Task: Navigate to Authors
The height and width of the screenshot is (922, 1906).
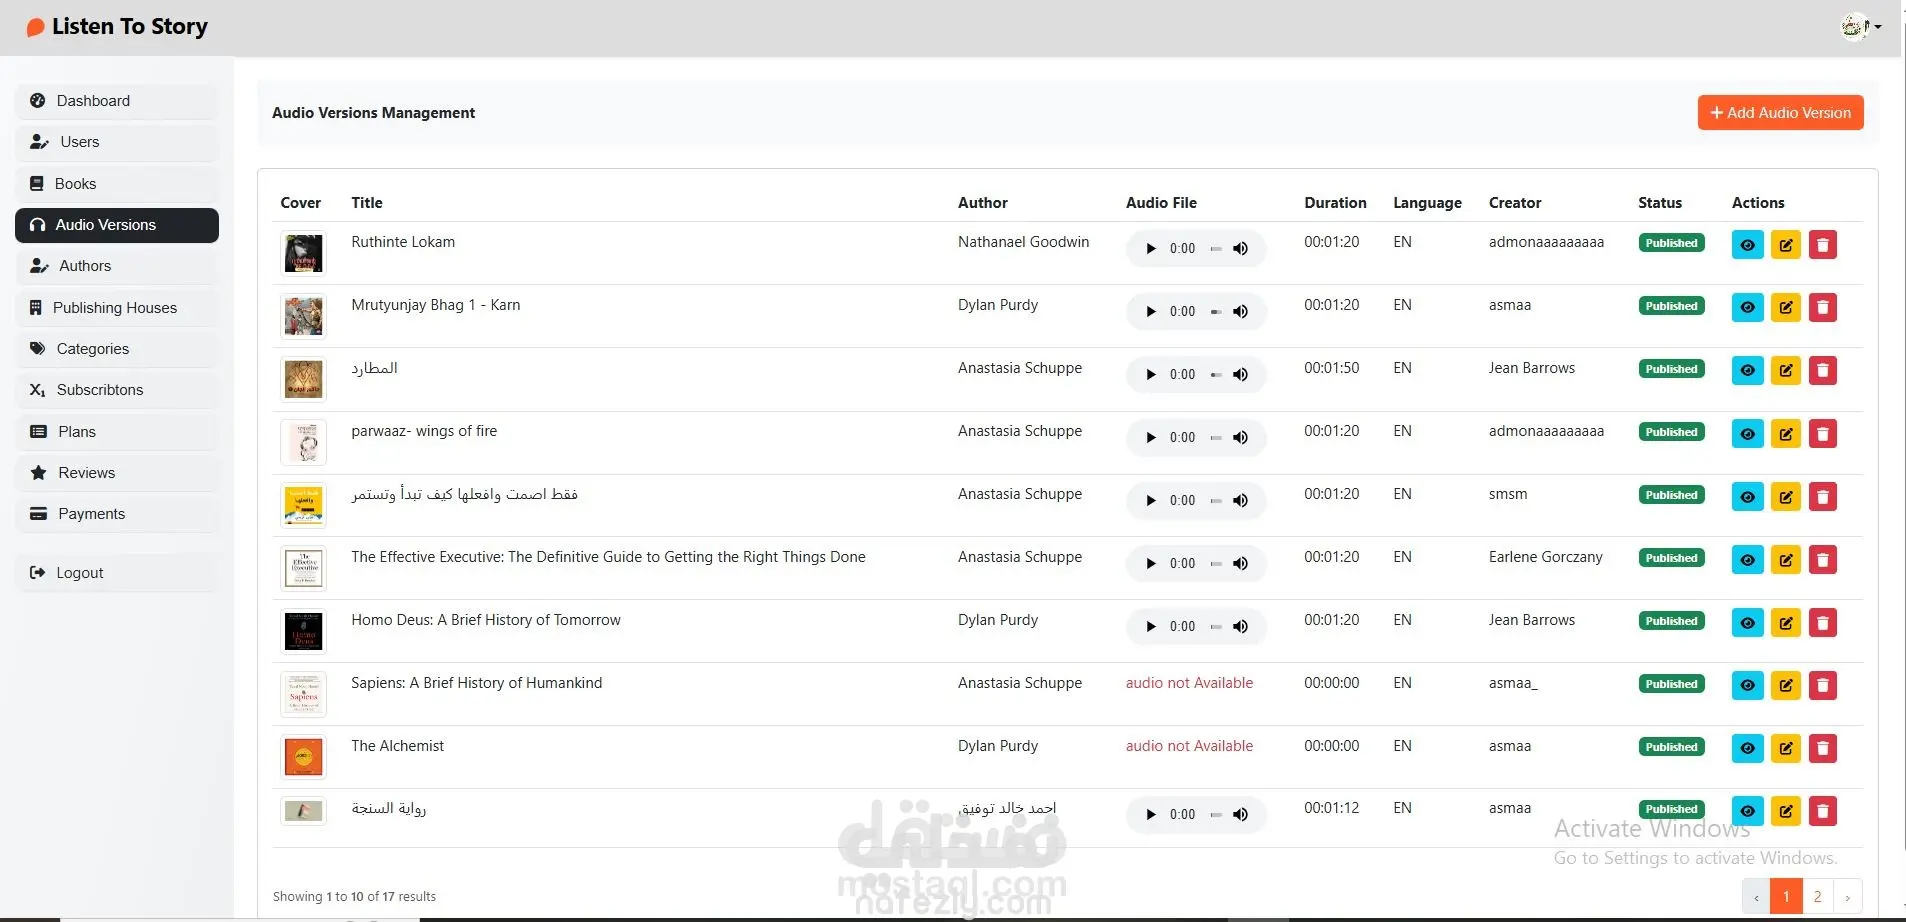Action: 117,266
